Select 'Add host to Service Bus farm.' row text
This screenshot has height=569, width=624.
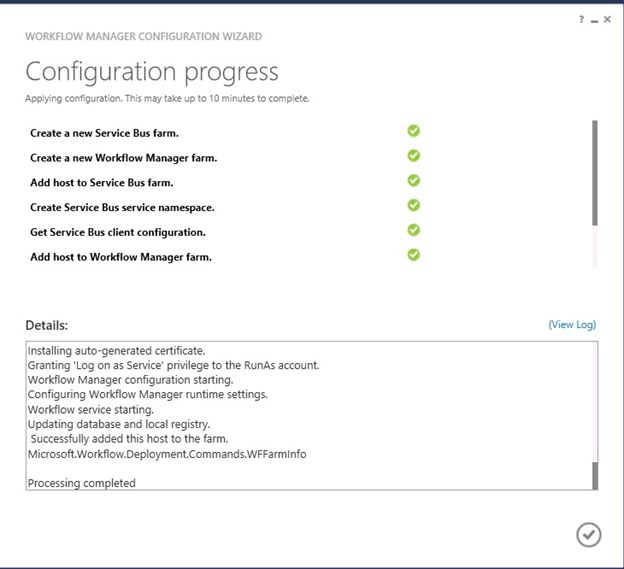tap(102, 183)
